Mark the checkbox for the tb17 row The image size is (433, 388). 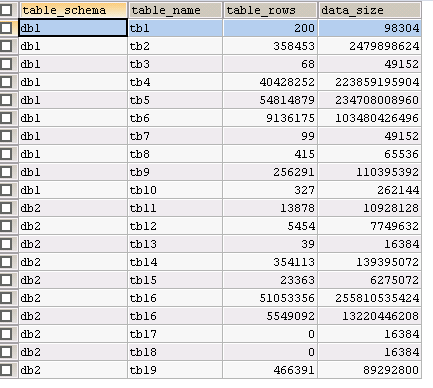[6, 334]
